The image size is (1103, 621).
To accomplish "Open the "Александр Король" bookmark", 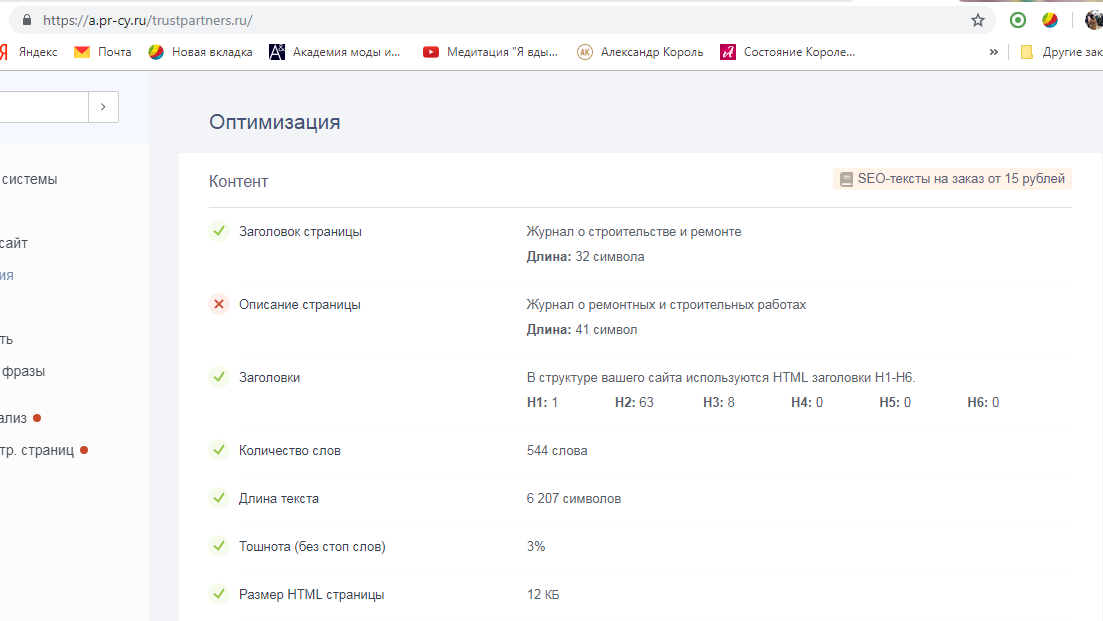I will click(x=640, y=52).
